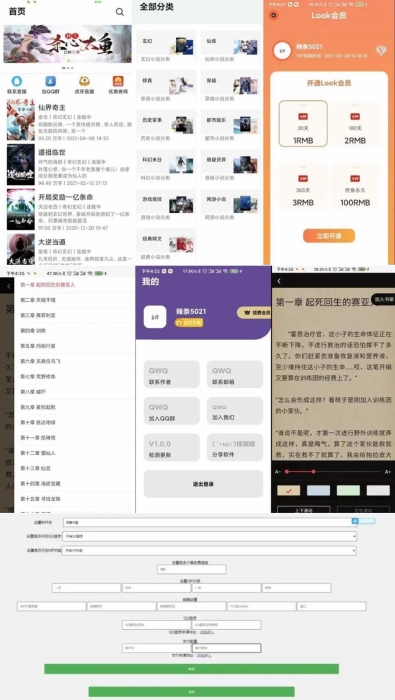Open the VIP功能 setting dropdown
The width and height of the screenshot is (395, 700).
[209, 551]
